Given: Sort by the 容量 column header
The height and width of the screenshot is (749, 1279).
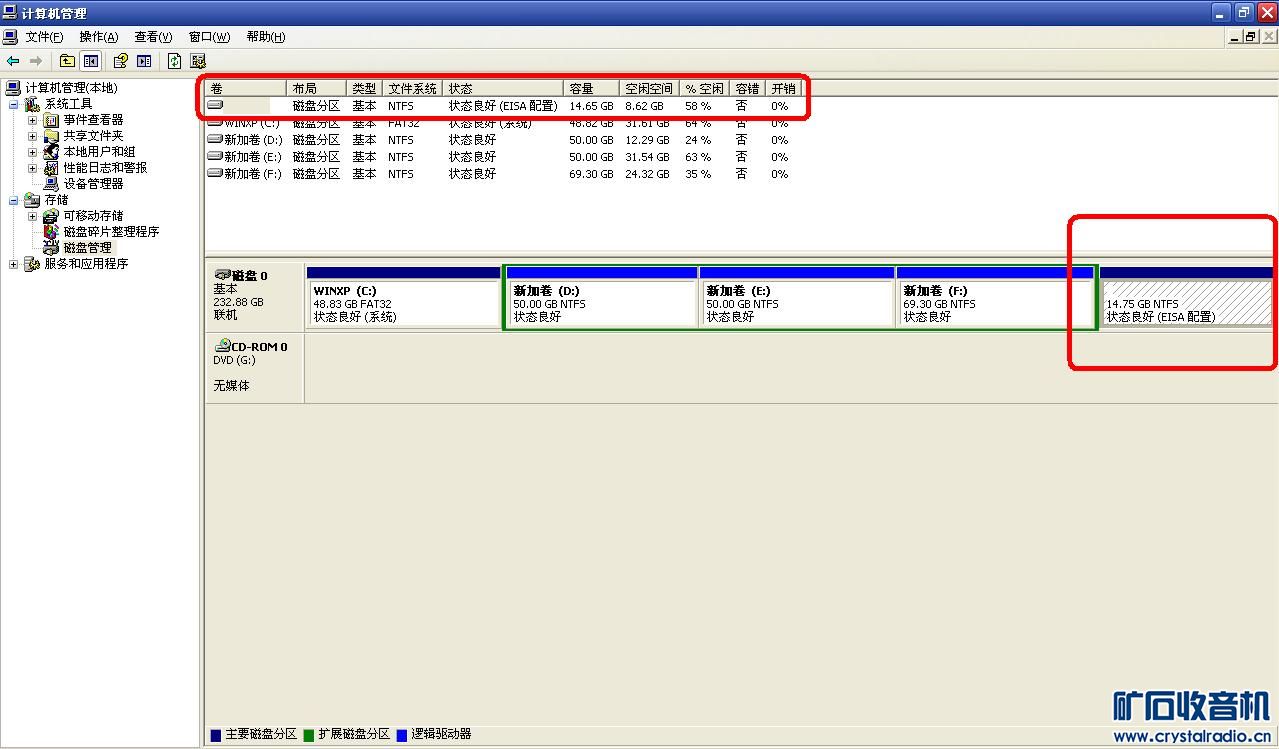Looking at the screenshot, I should [592, 89].
